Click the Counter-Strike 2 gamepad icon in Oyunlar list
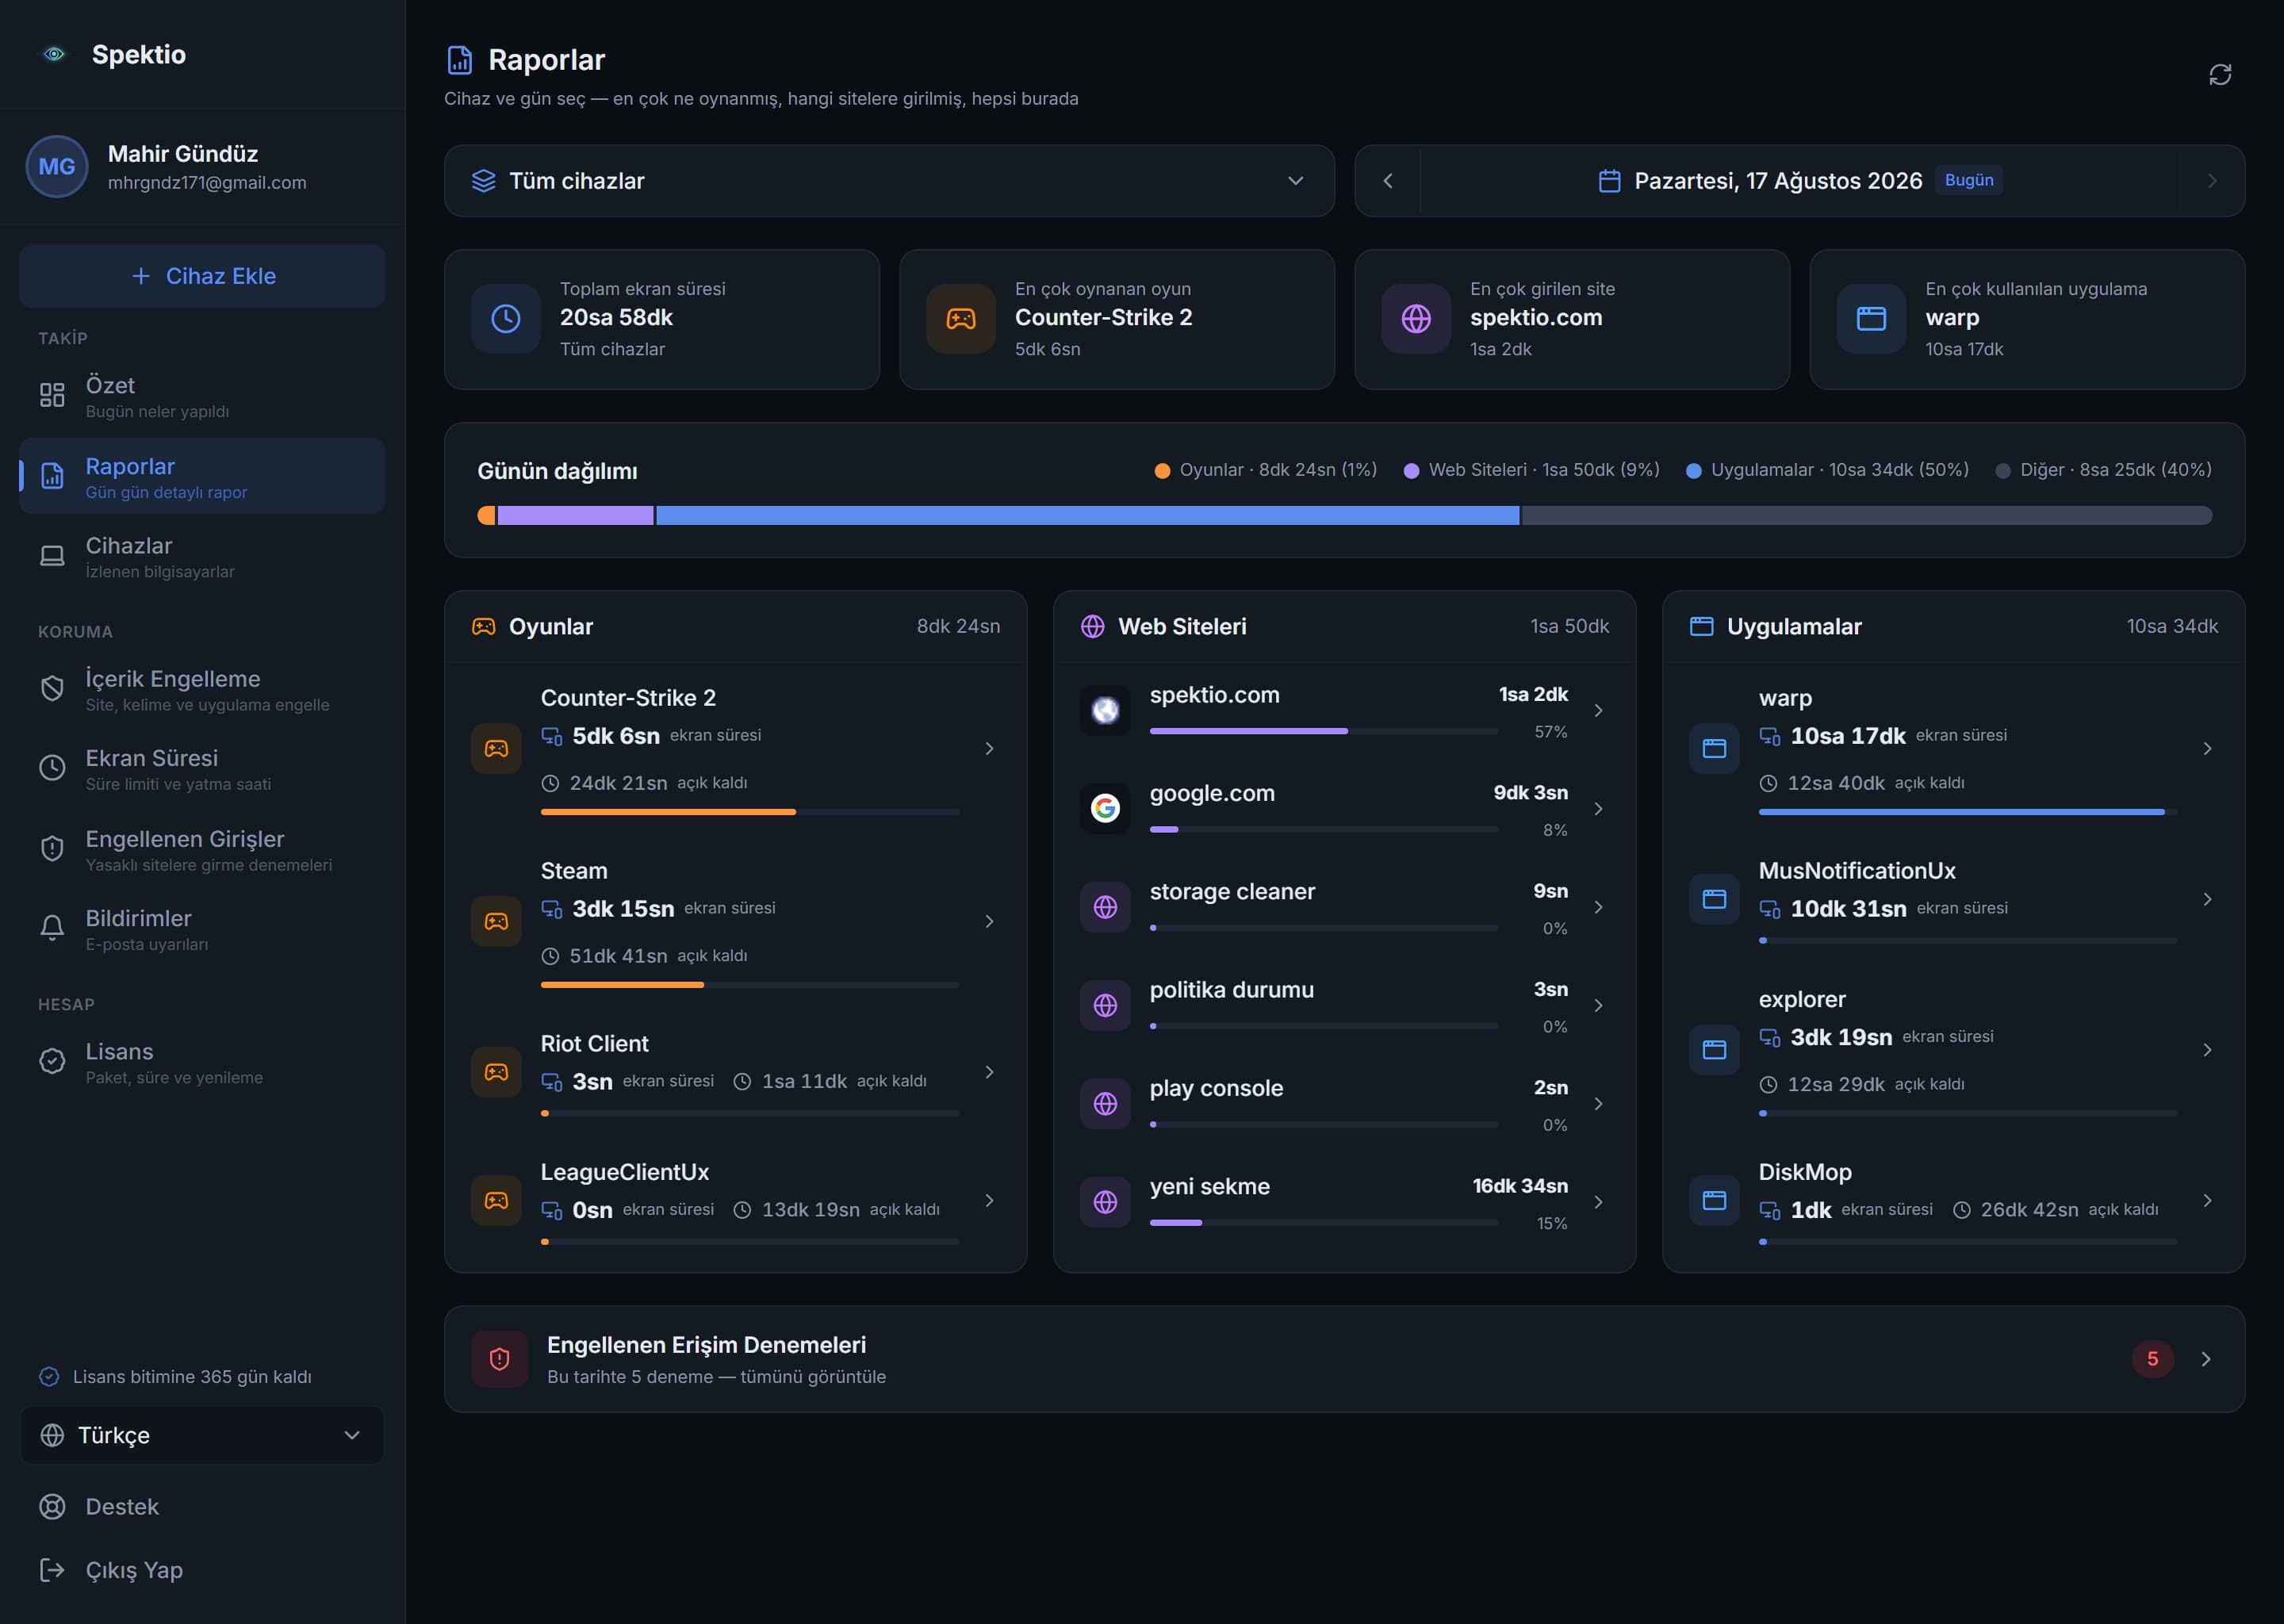The width and height of the screenshot is (2284, 1624). click(x=496, y=748)
